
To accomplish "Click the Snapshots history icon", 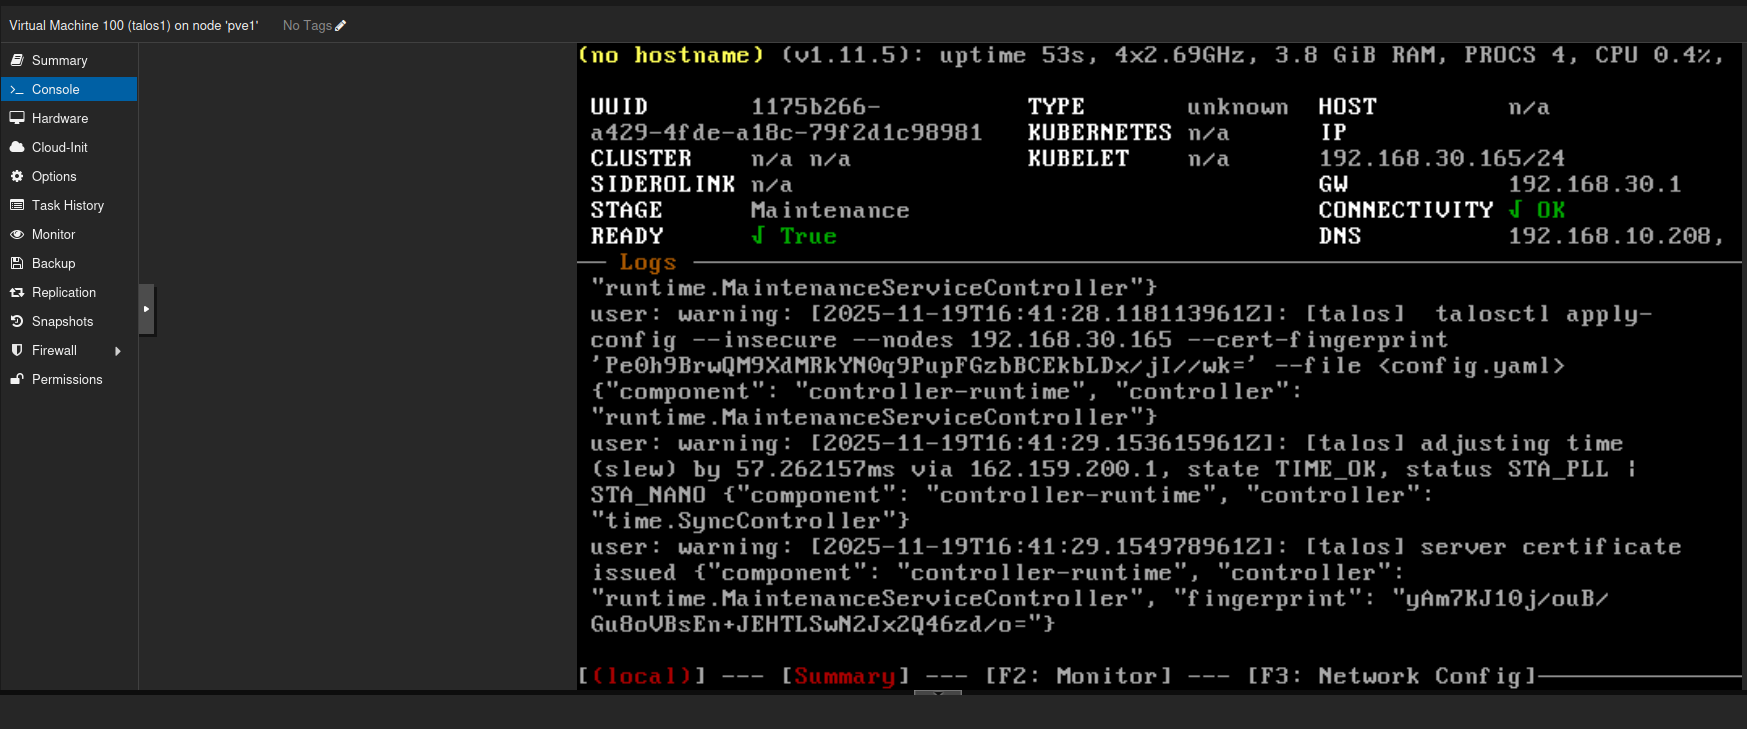I will click(x=17, y=321).
